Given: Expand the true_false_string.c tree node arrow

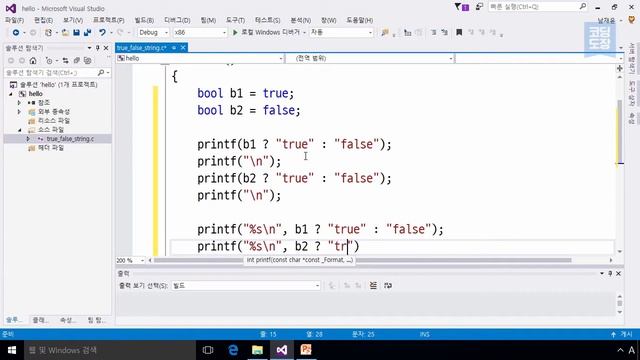Looking at the screenshot, I should point(28,139).
